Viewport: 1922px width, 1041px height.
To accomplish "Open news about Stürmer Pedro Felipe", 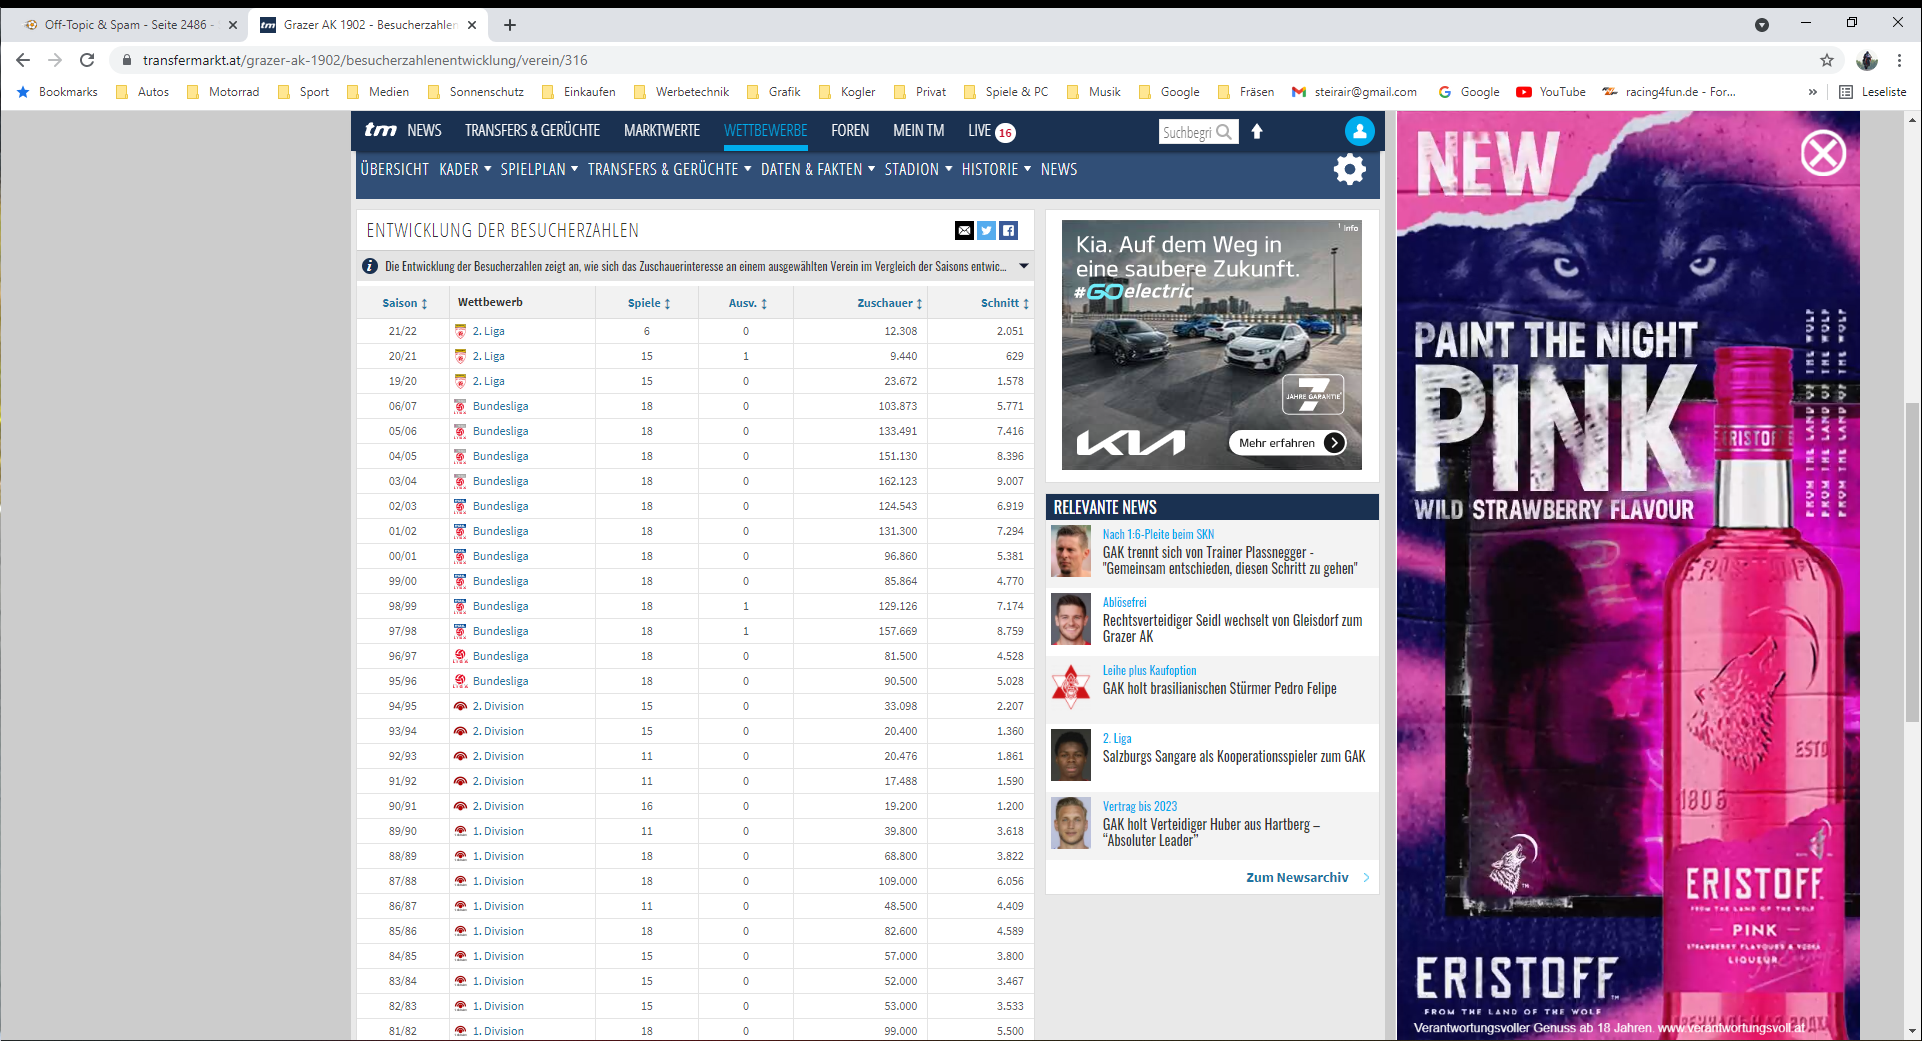I will [1219, 688].
